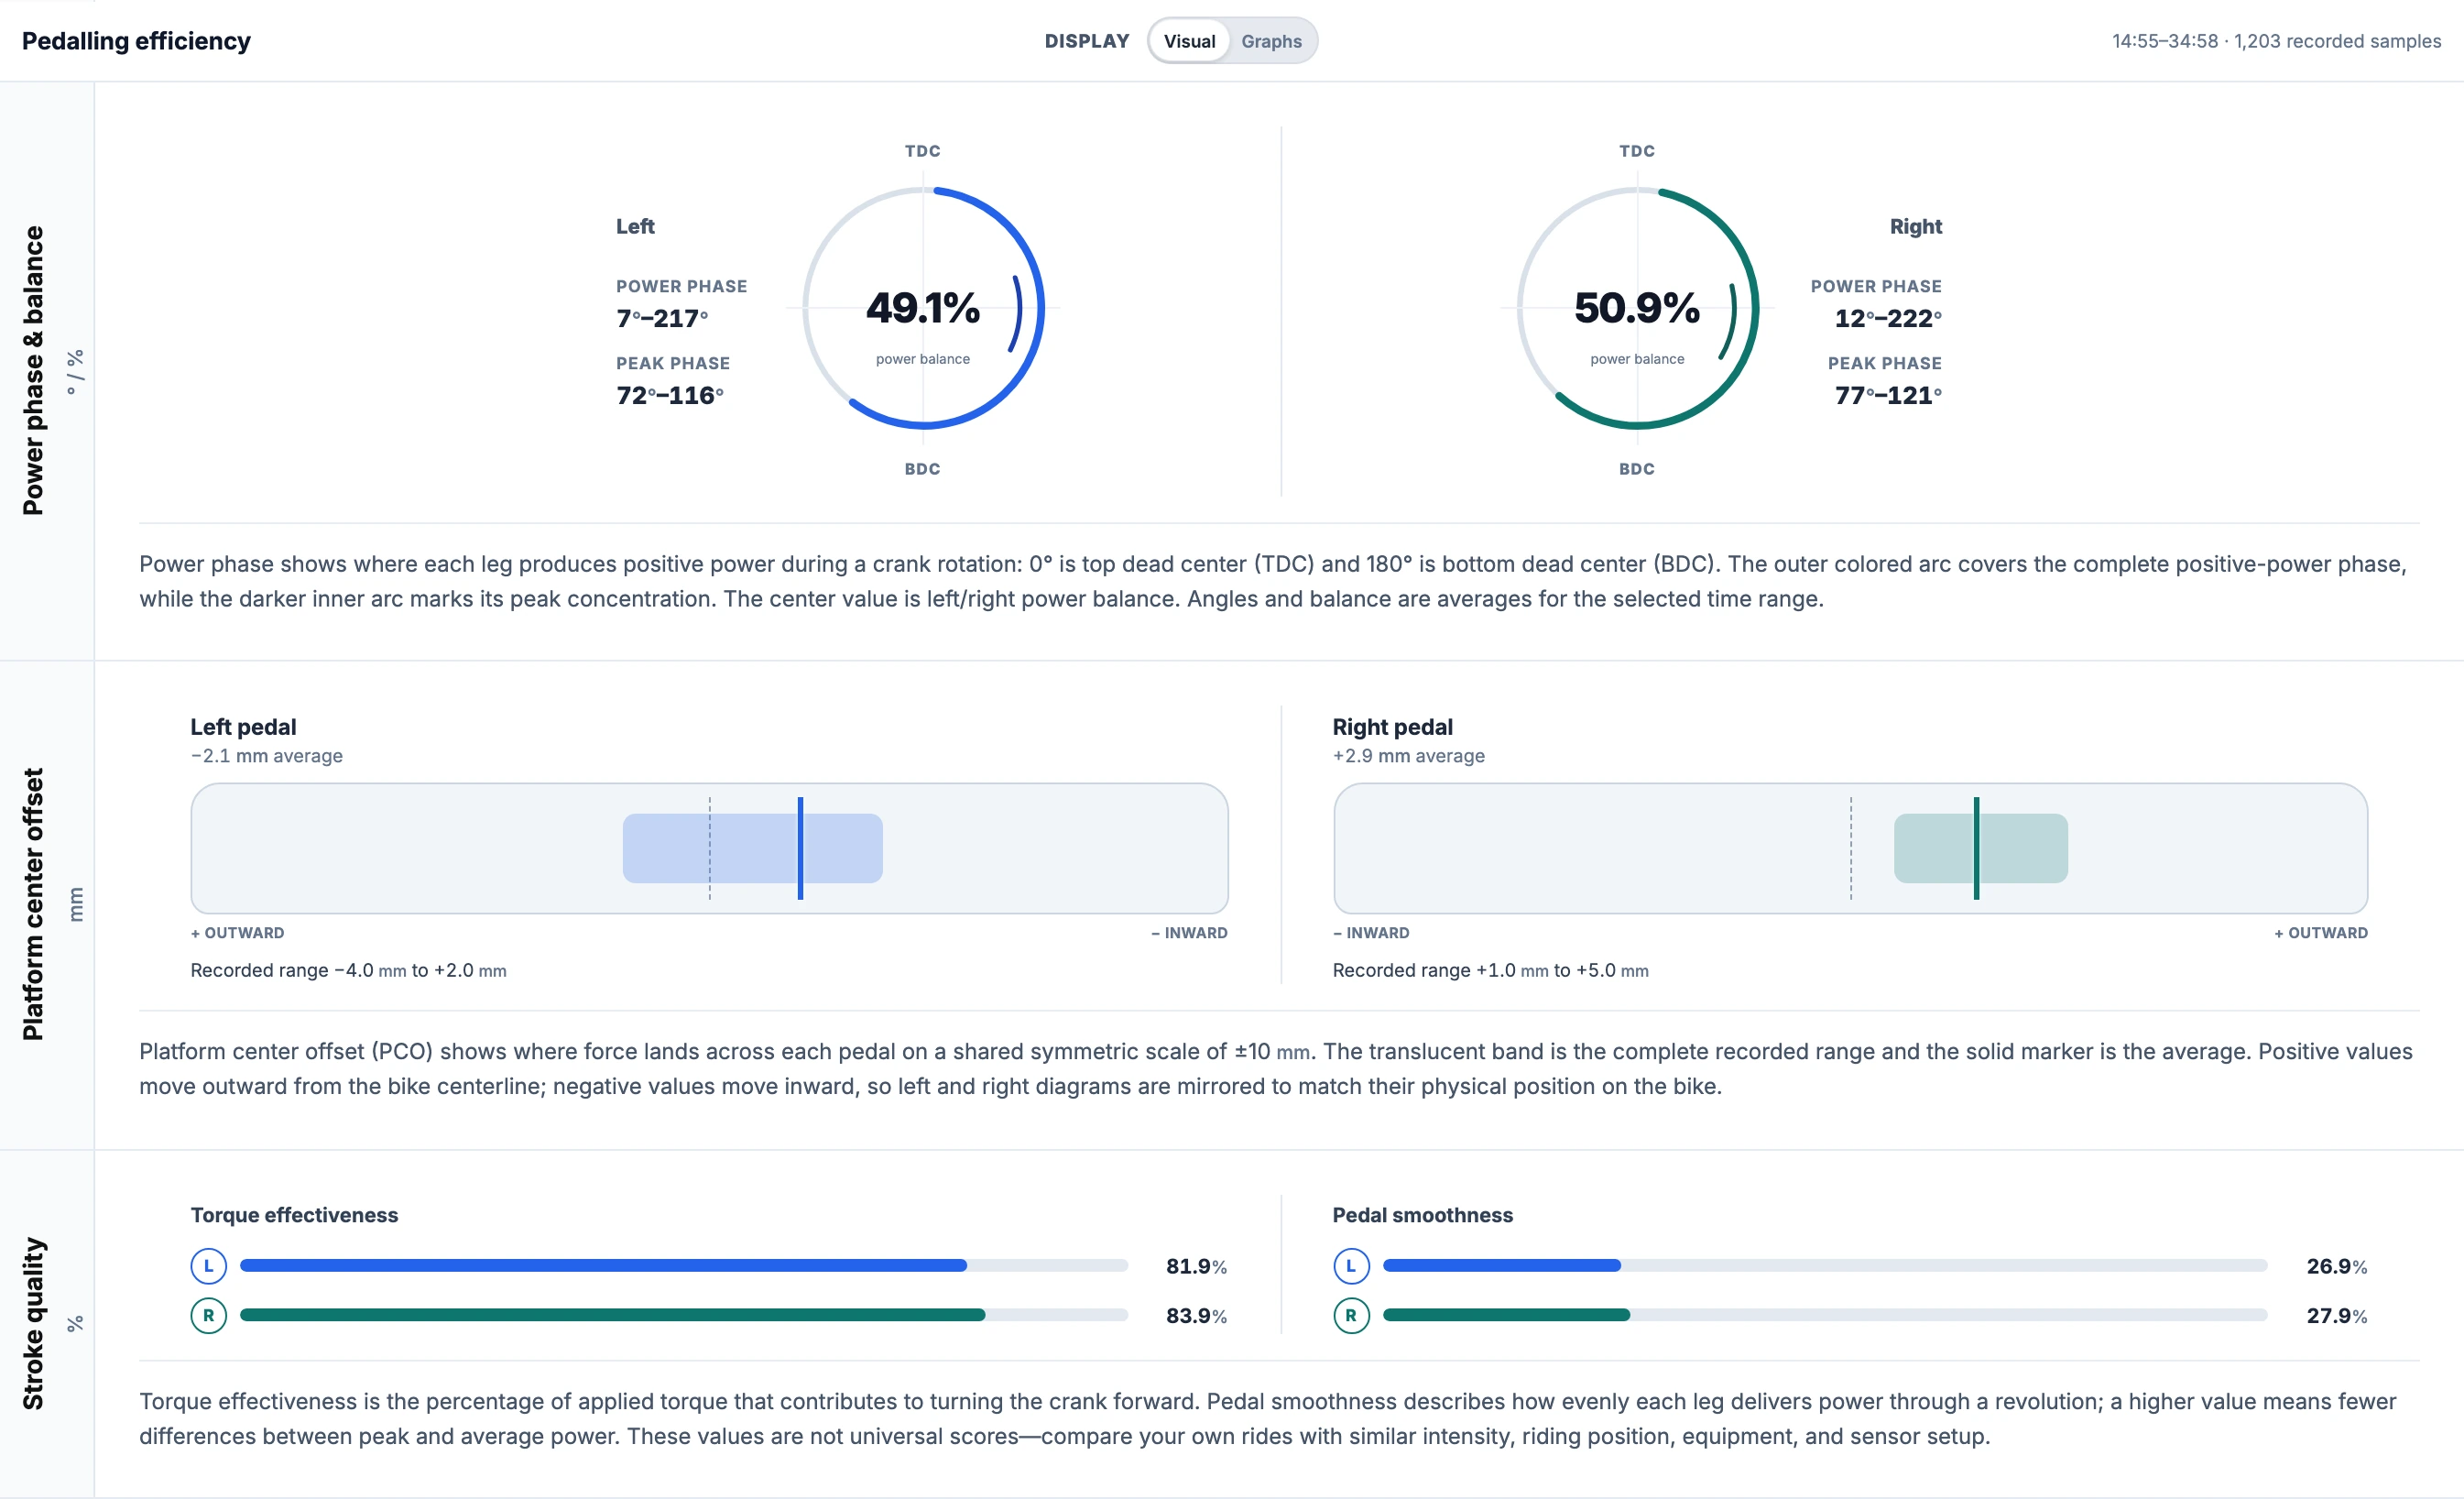Image resolution: width=2464 pixels, height=1499 pixels.
Task: Click the – INWARD label under Right pedal
Action: pyautogui.click(x=1371, y=933)
